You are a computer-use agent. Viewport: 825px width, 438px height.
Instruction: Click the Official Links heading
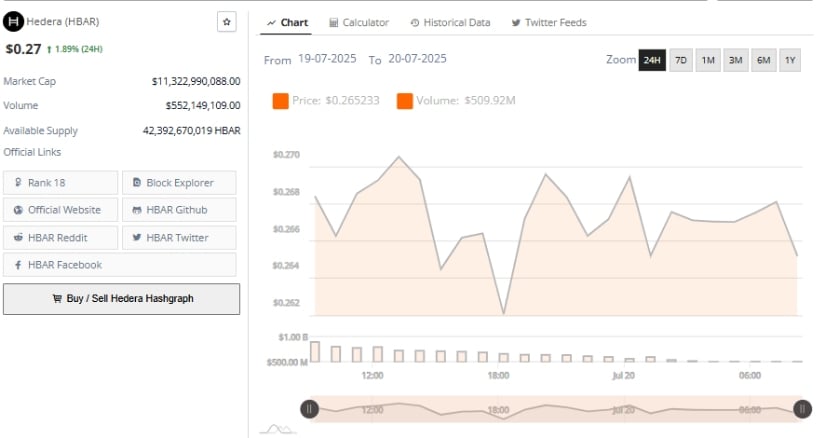click(32, 152)
